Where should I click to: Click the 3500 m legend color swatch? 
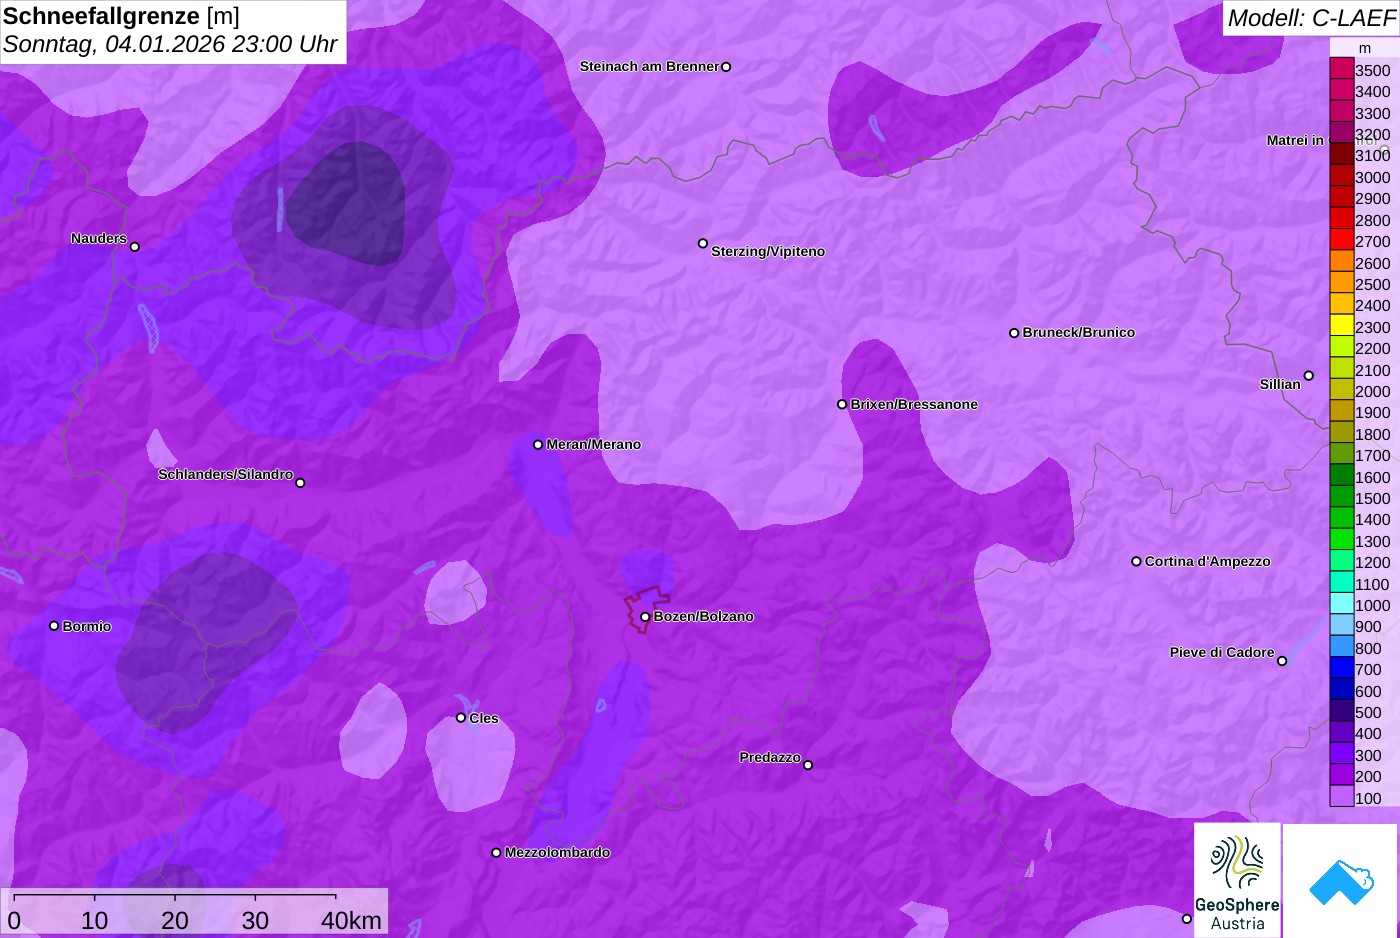point(1342,69)
